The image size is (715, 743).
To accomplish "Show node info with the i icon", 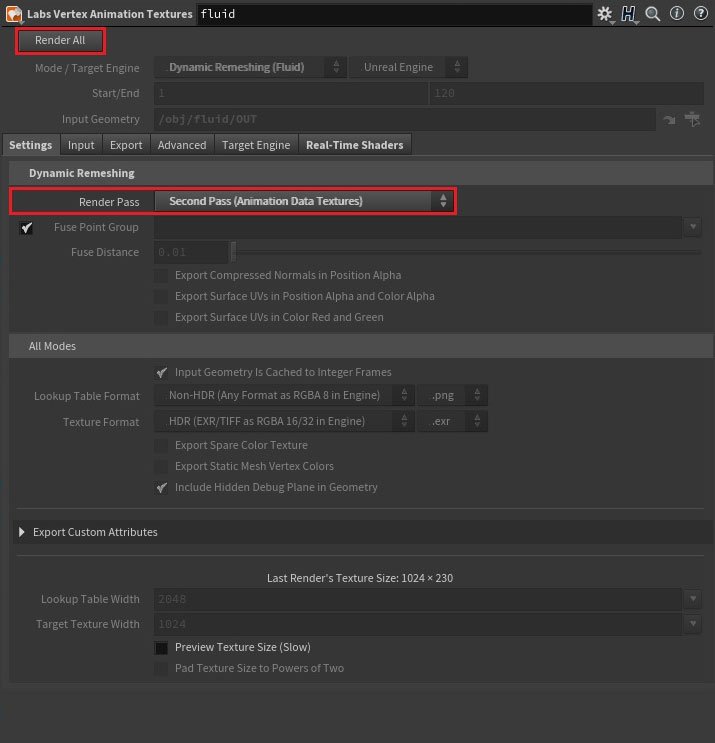I will click(x=677, y=13).
